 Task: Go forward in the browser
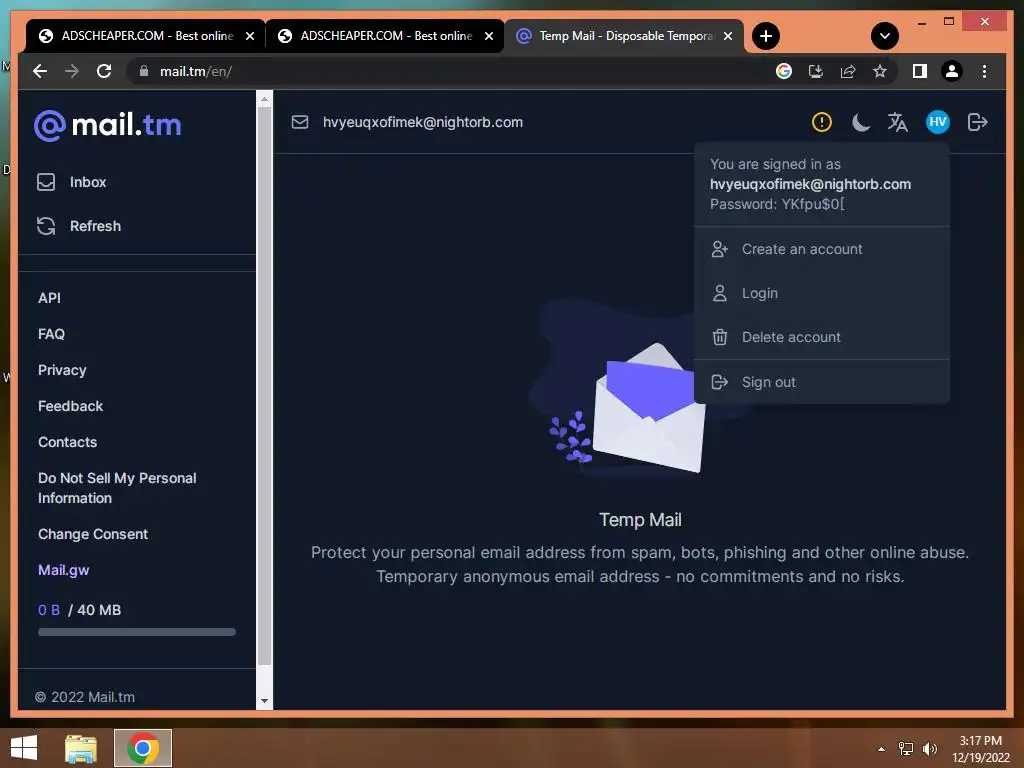72,71
